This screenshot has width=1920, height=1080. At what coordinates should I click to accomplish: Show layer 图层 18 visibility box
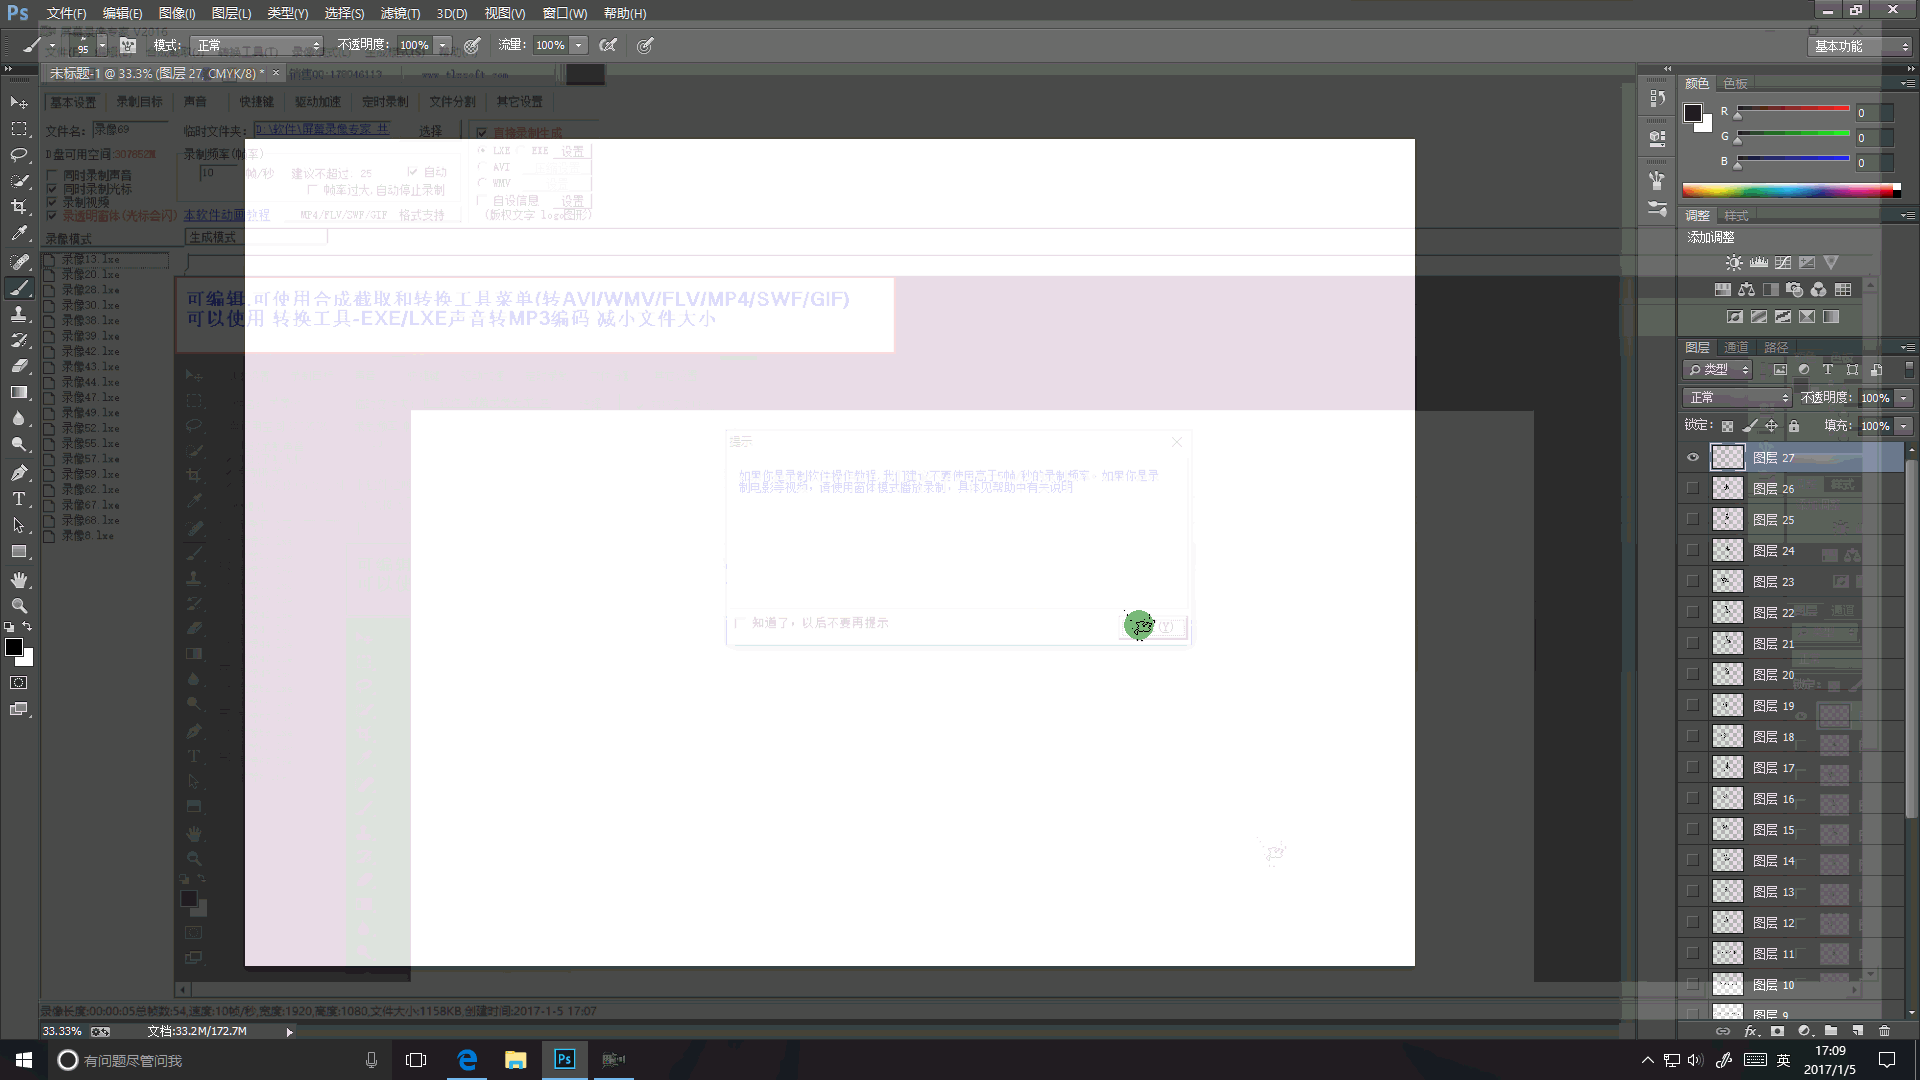(1693, 737)
